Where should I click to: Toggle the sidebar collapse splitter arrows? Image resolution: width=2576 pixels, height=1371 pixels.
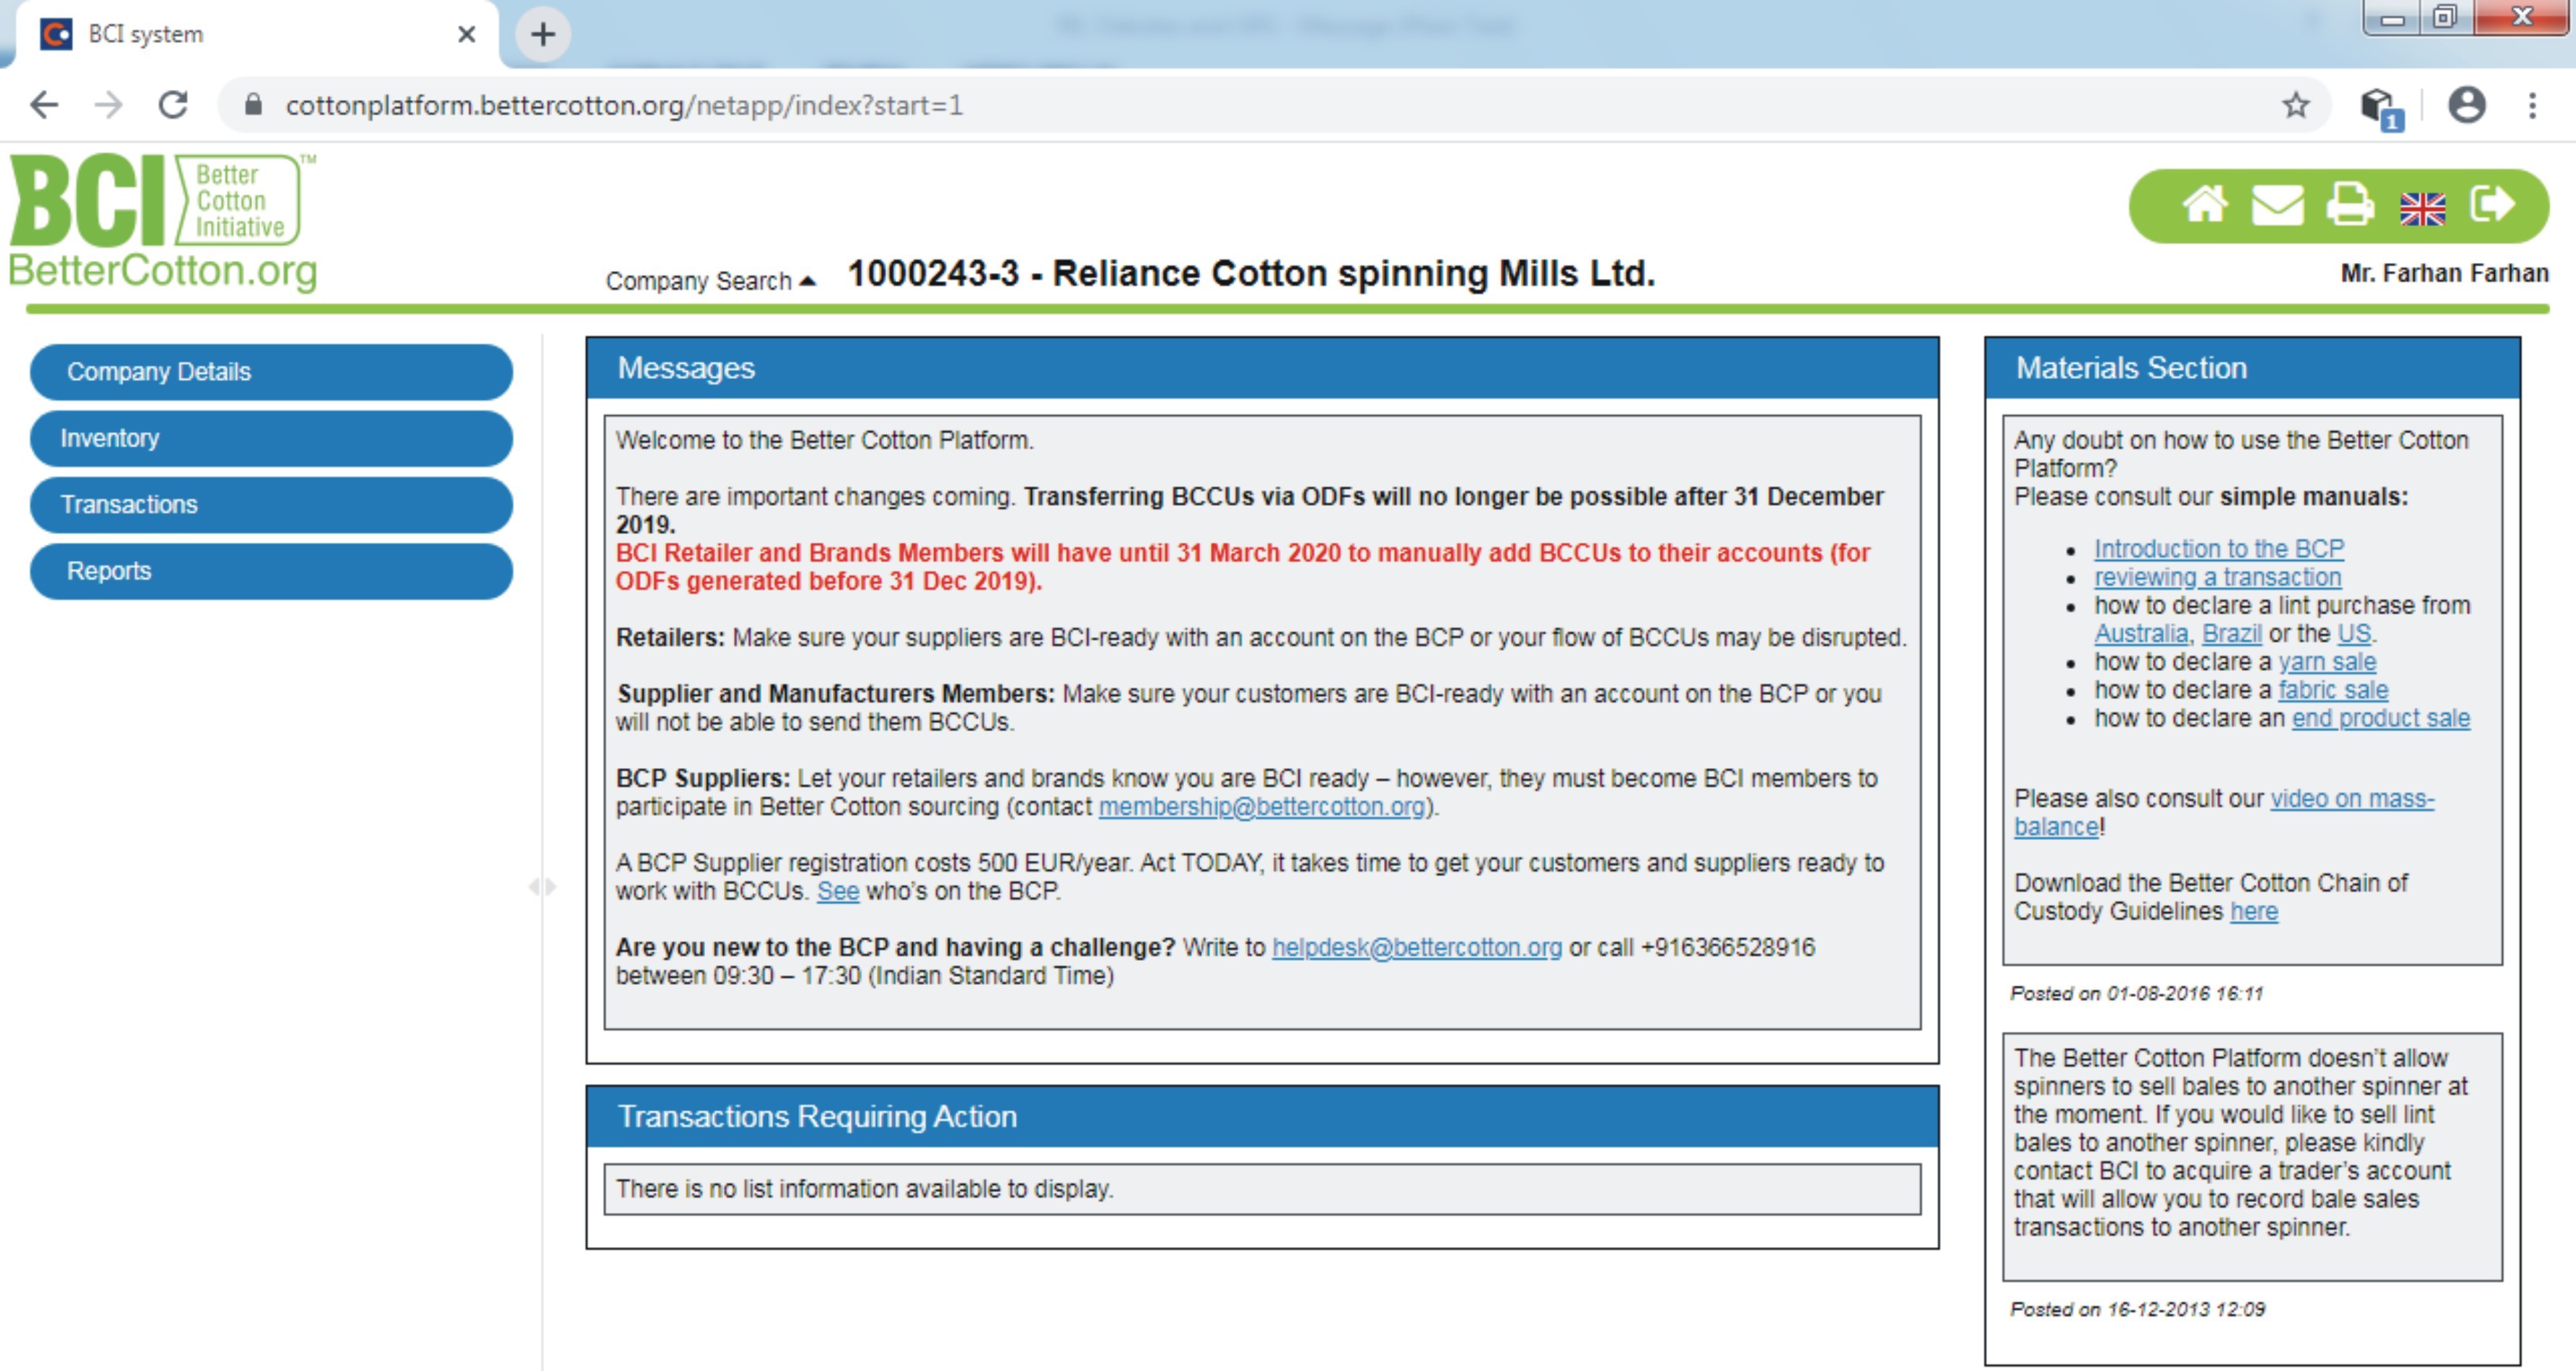click(x=542, y=886)
